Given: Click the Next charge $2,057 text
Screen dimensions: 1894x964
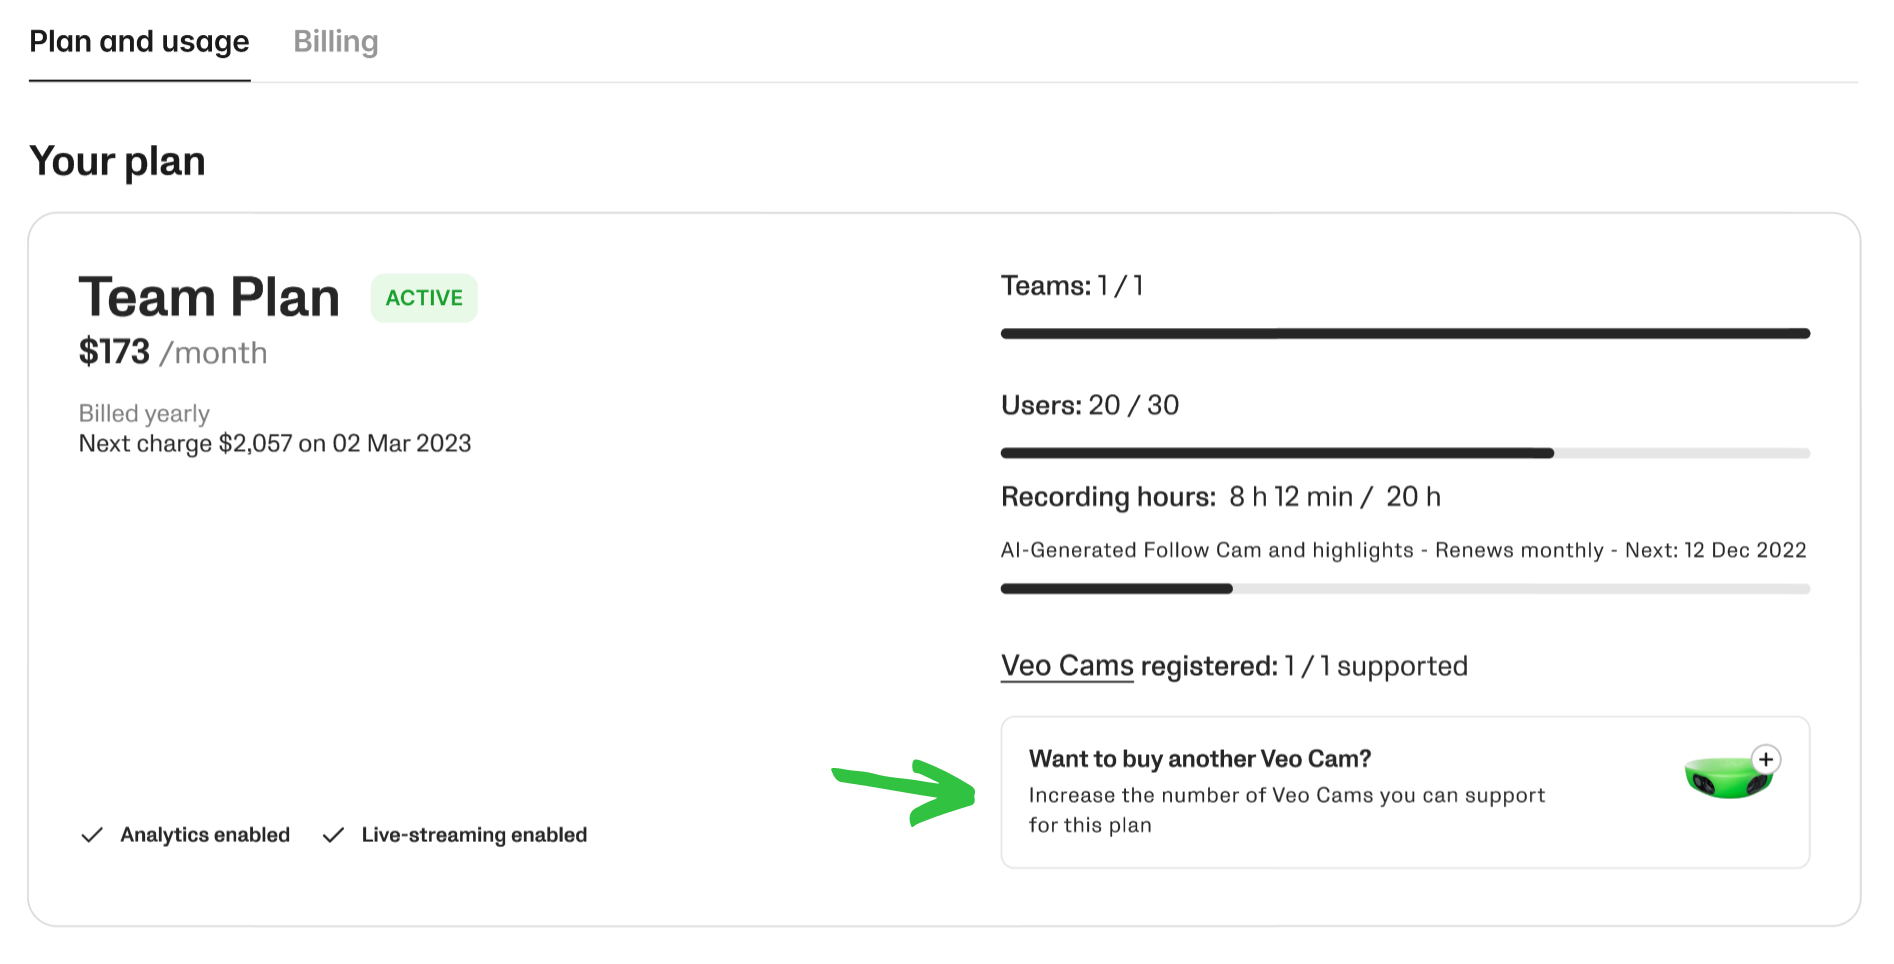Looking at the screenshot, I should pos(274,444).
